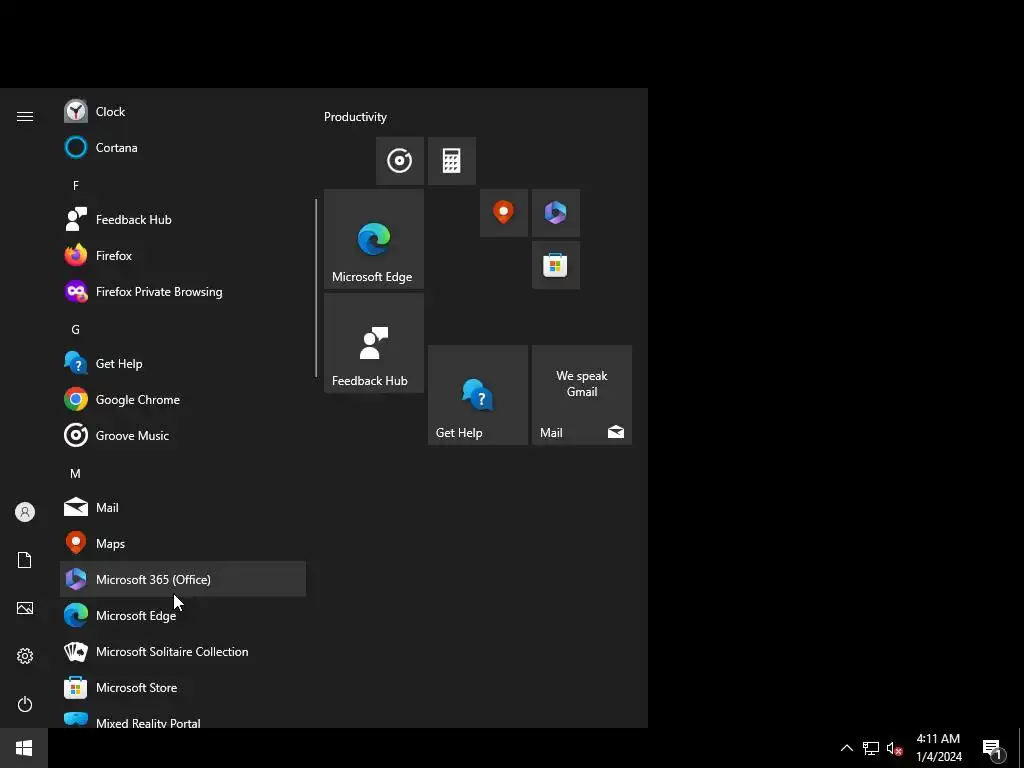
Task: Close Start menu with Windows Start button
Action: coord(24,748)
